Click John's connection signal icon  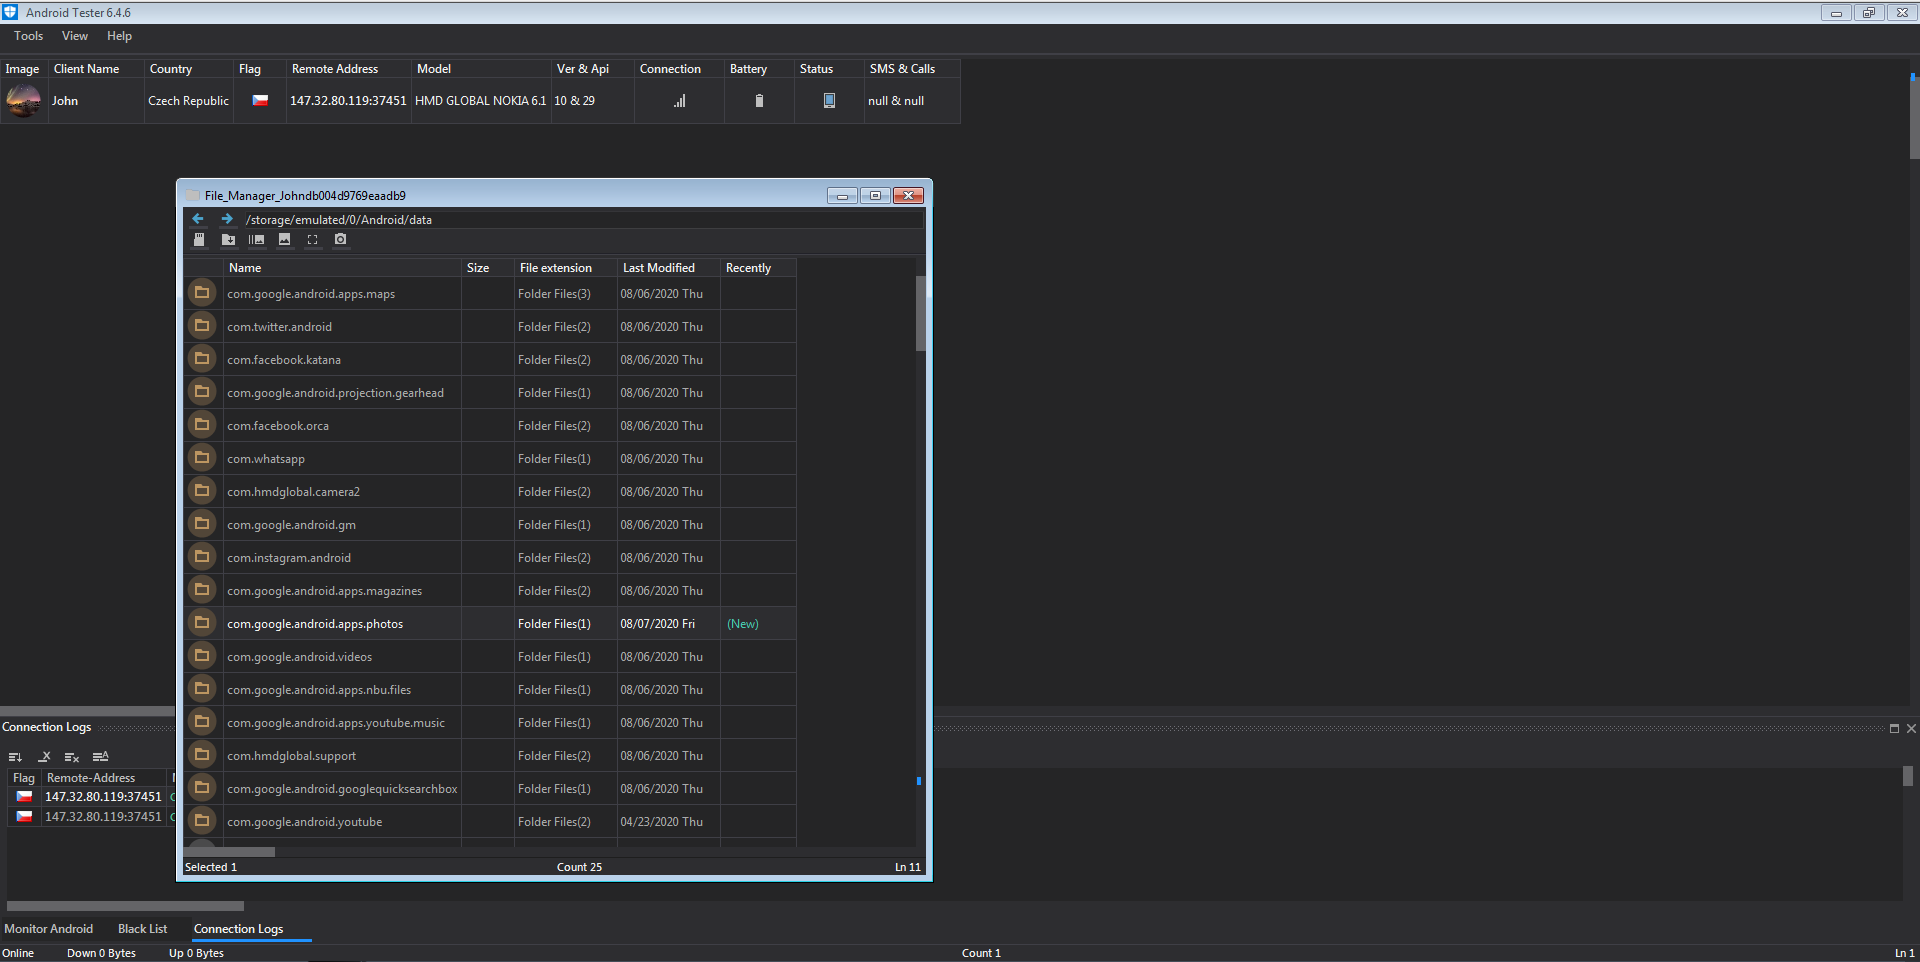680,101
